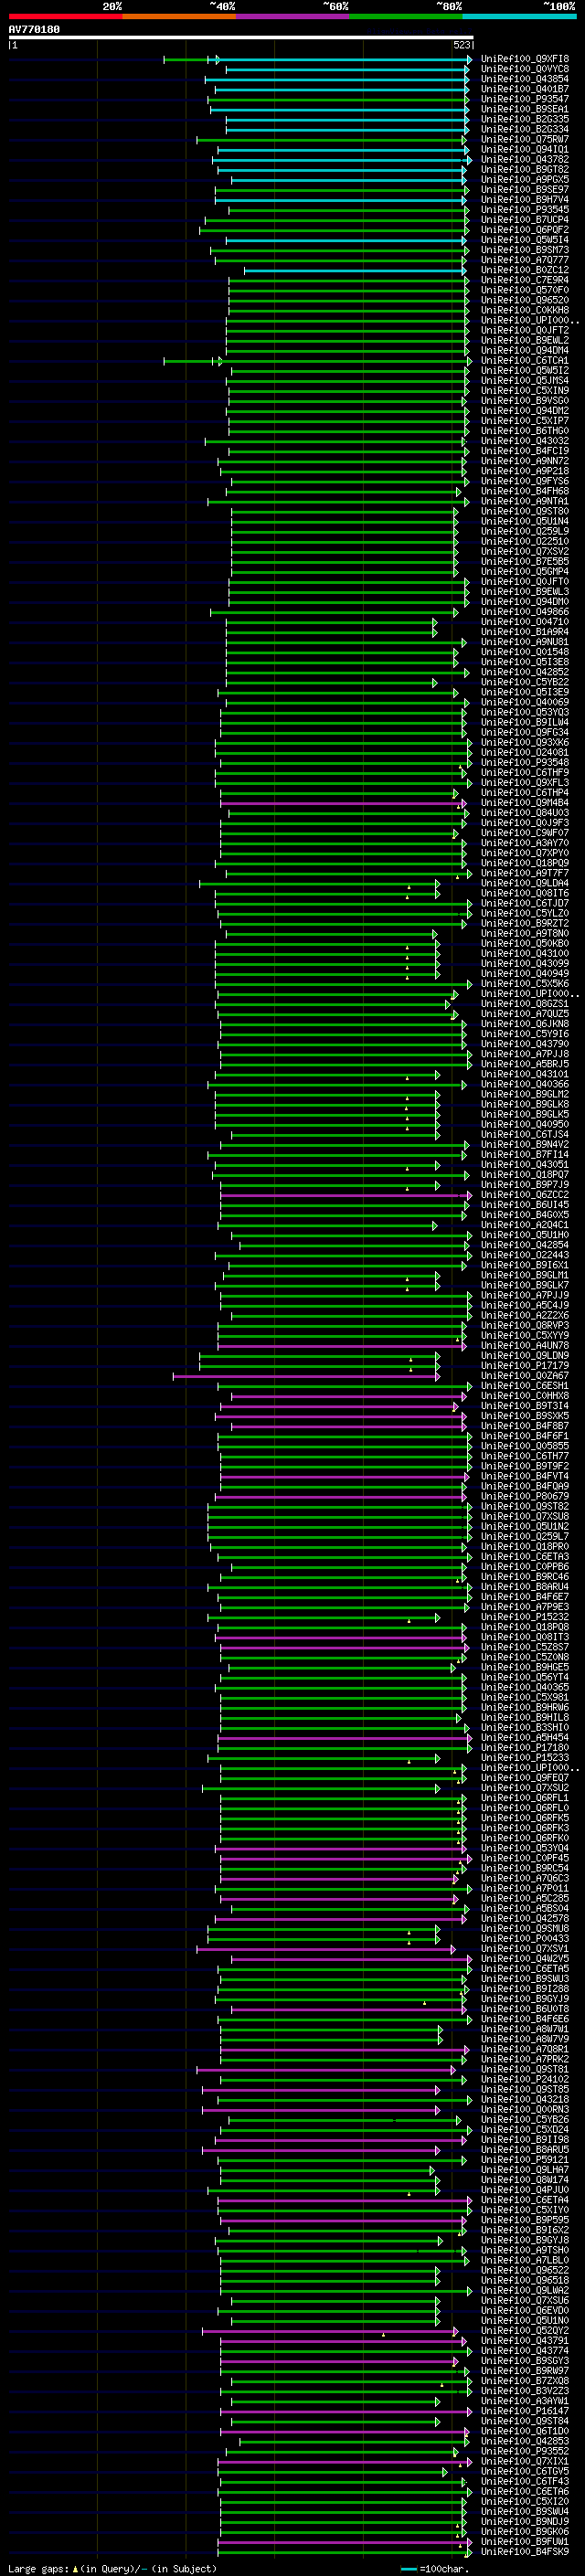This screenshot has width=585, height=2576.
Task: Select the UniRef100_B7ZXQ8 label
Action: point(524,2380)
